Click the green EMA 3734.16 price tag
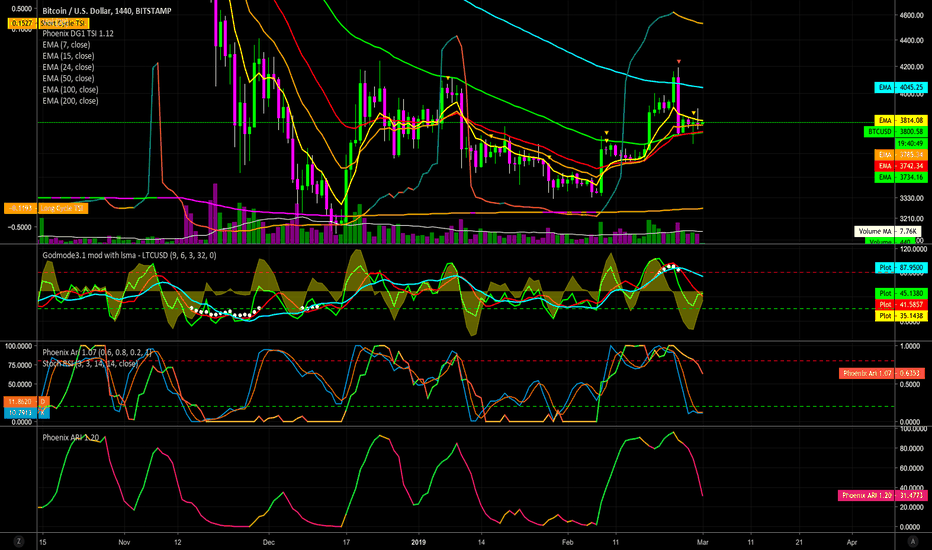This screenshot has width=932, height=550. [900, 177]
